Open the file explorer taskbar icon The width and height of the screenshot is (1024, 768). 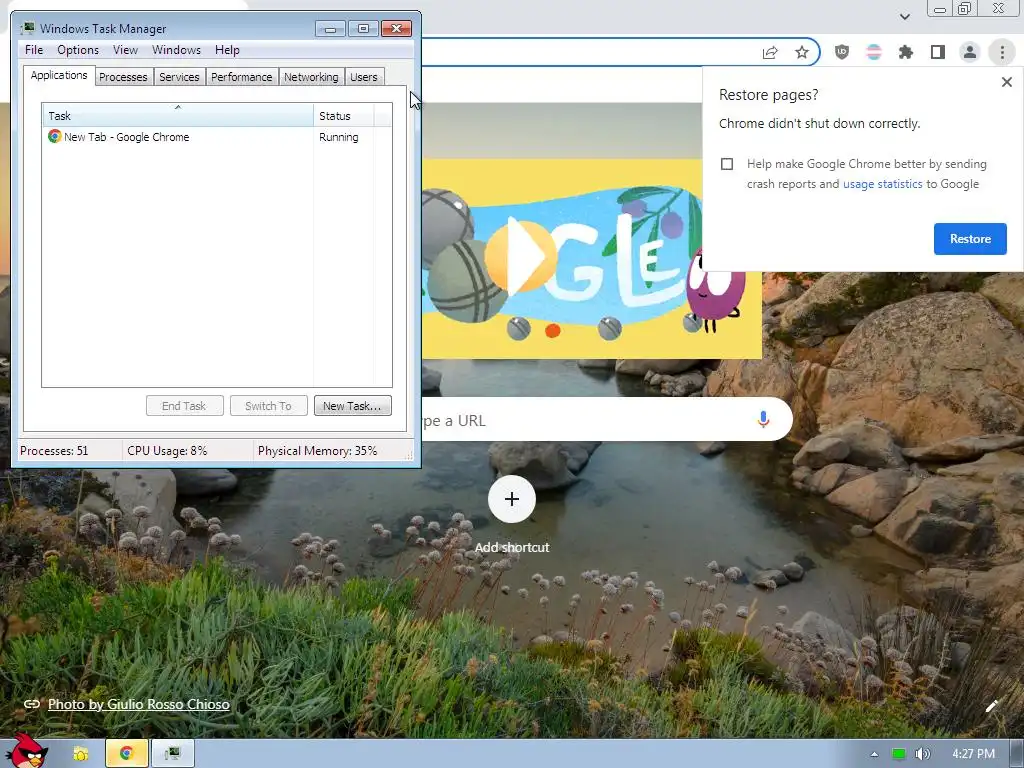pos(80,754)
